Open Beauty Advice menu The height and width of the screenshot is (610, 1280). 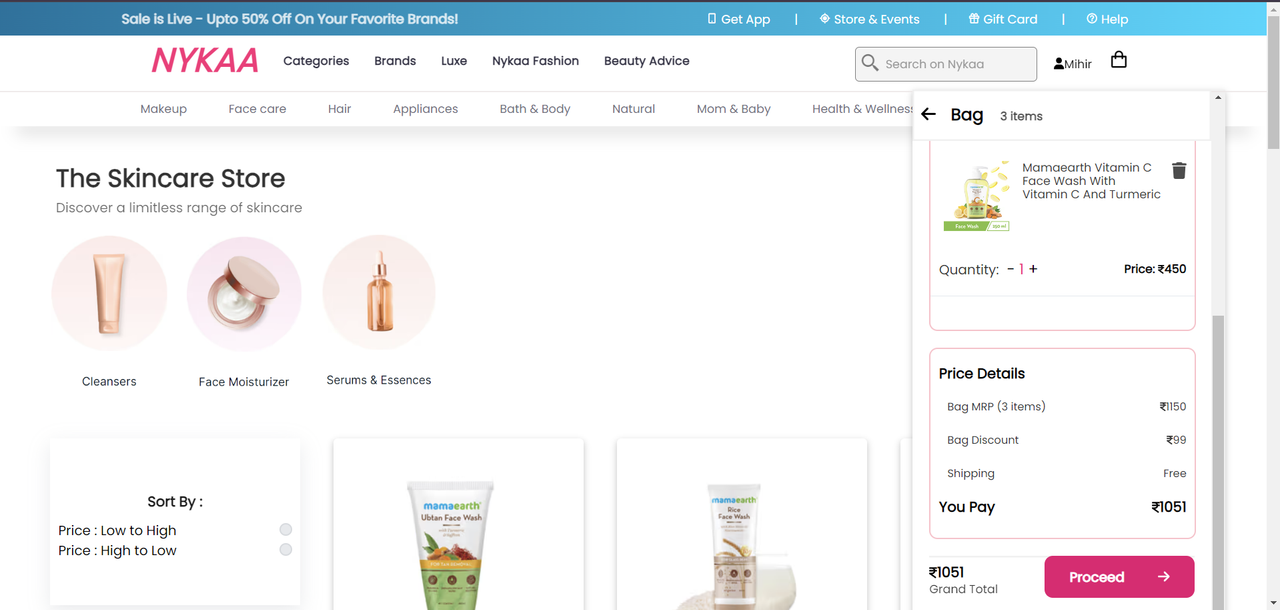point(647,61)
